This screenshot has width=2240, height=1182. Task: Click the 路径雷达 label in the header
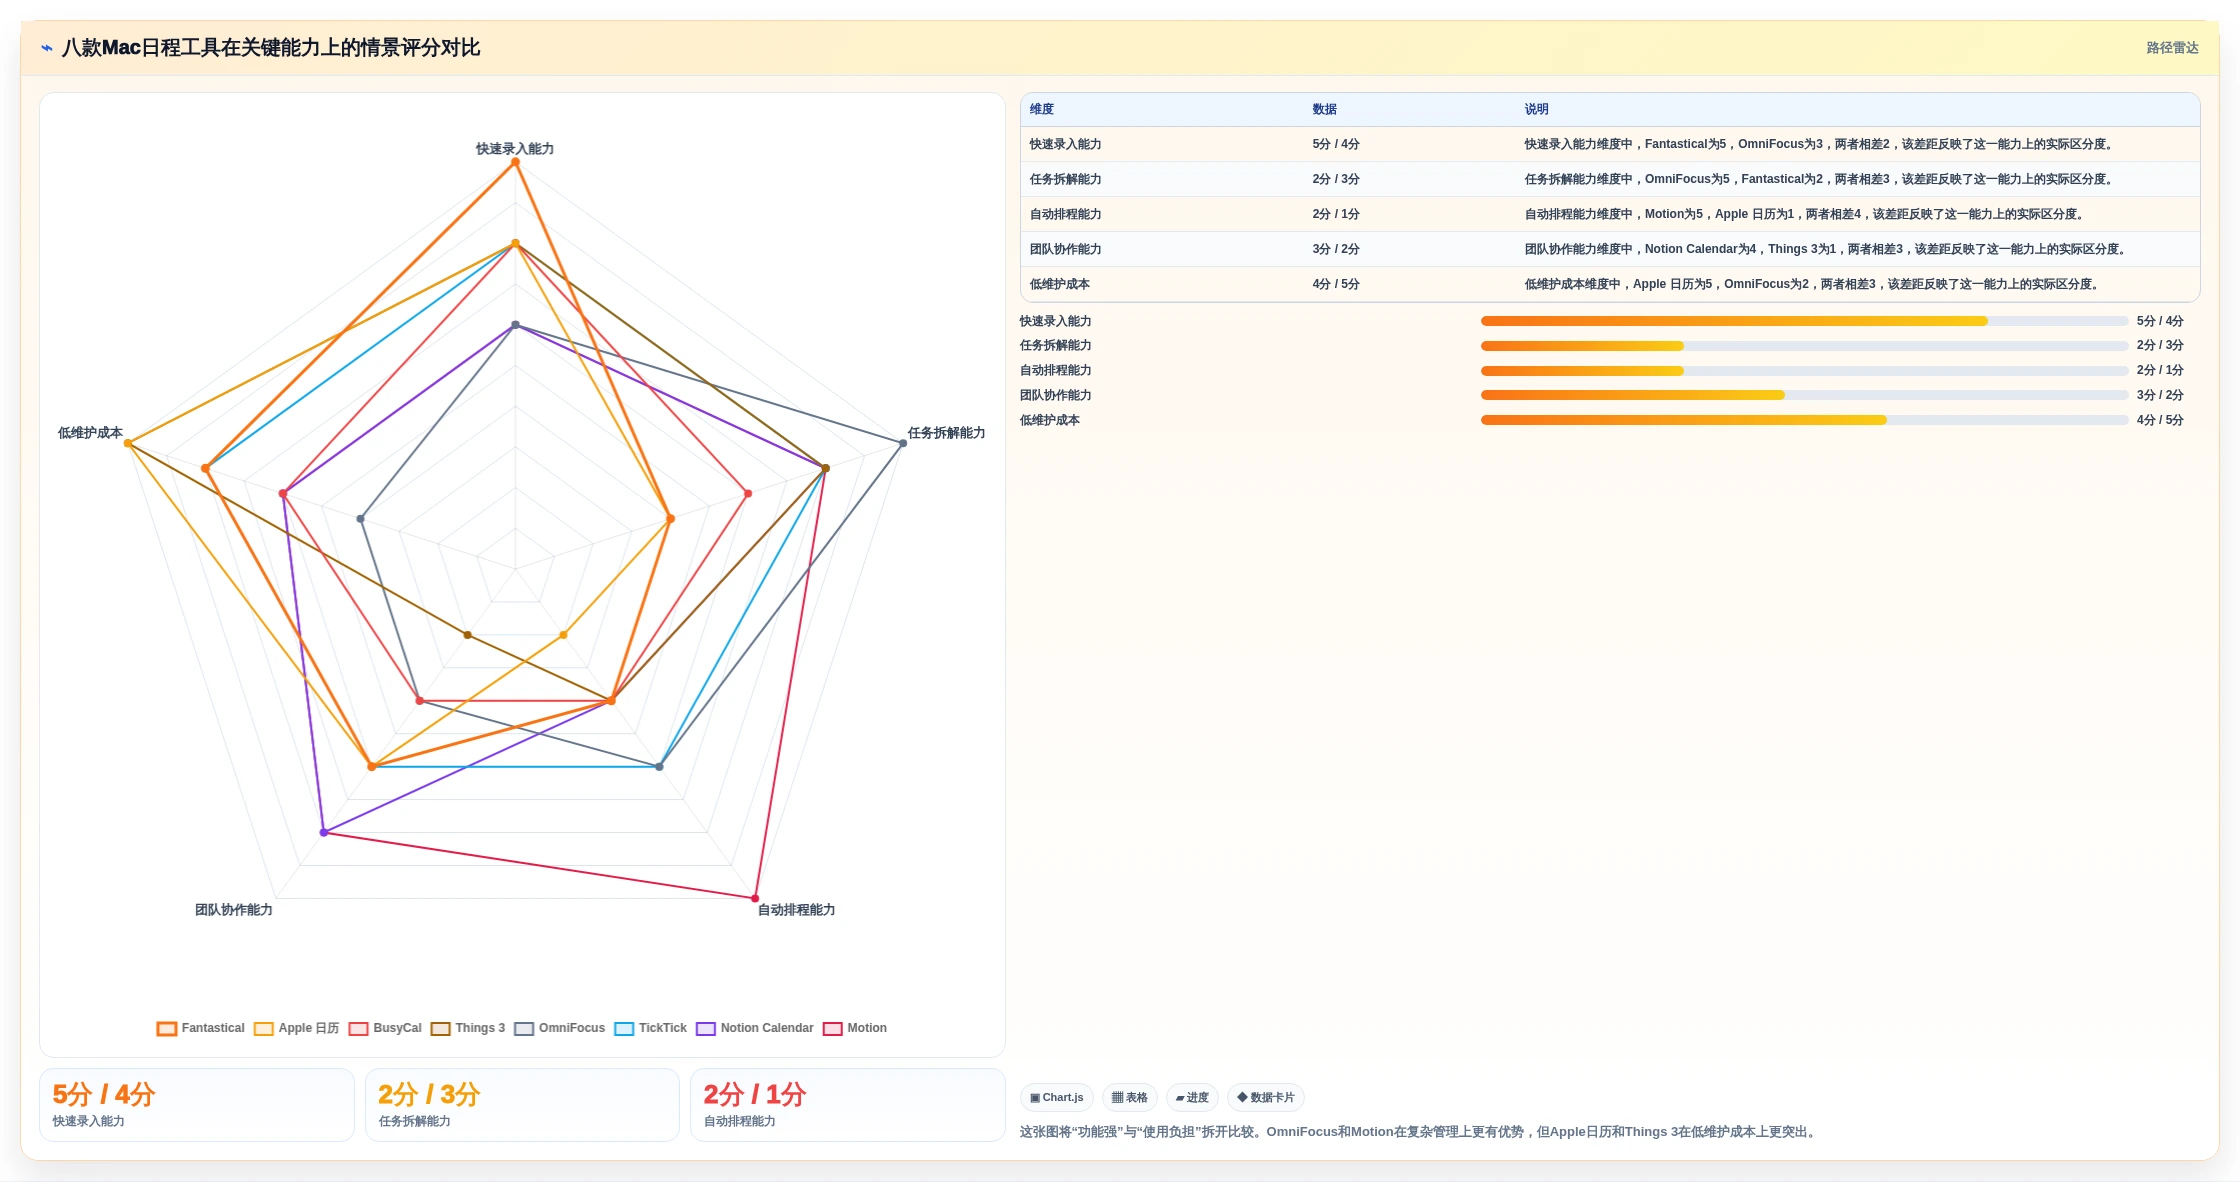click(2172, 48)
